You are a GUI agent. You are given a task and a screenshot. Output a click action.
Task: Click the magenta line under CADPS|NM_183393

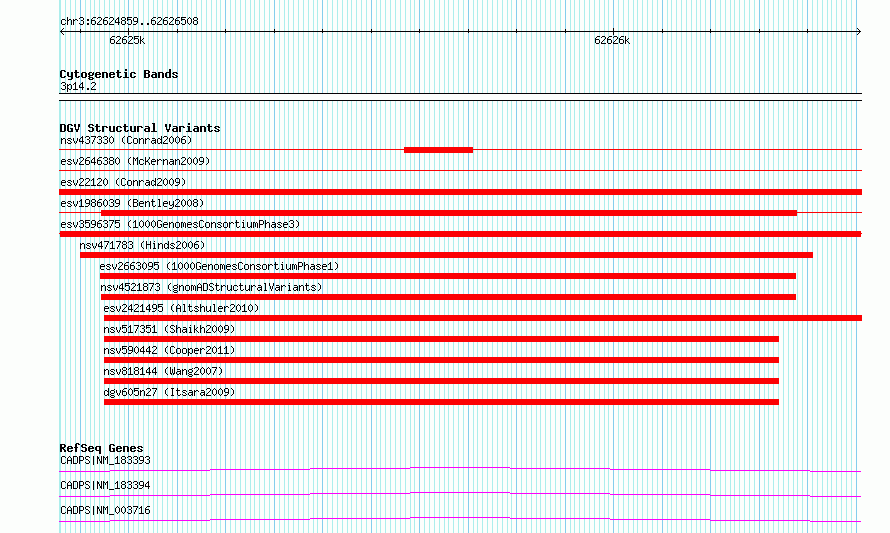click(460, 469)
